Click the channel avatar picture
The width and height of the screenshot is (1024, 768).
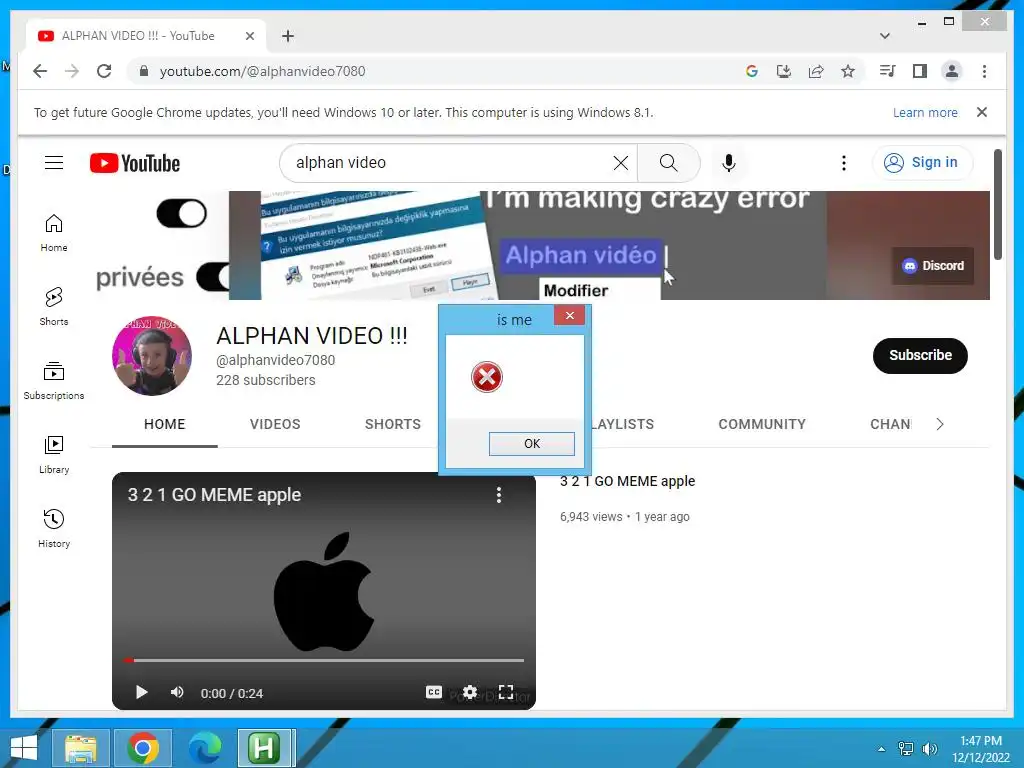152,356
